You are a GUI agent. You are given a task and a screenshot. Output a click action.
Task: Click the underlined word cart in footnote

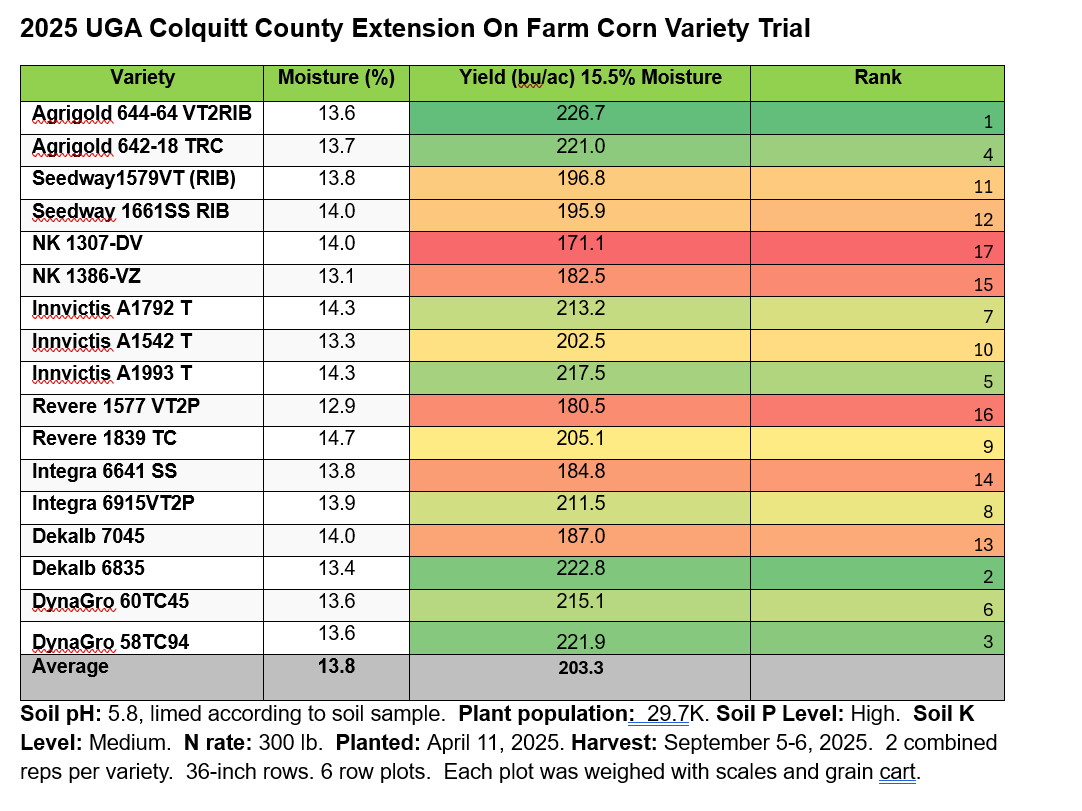[897, 772]
